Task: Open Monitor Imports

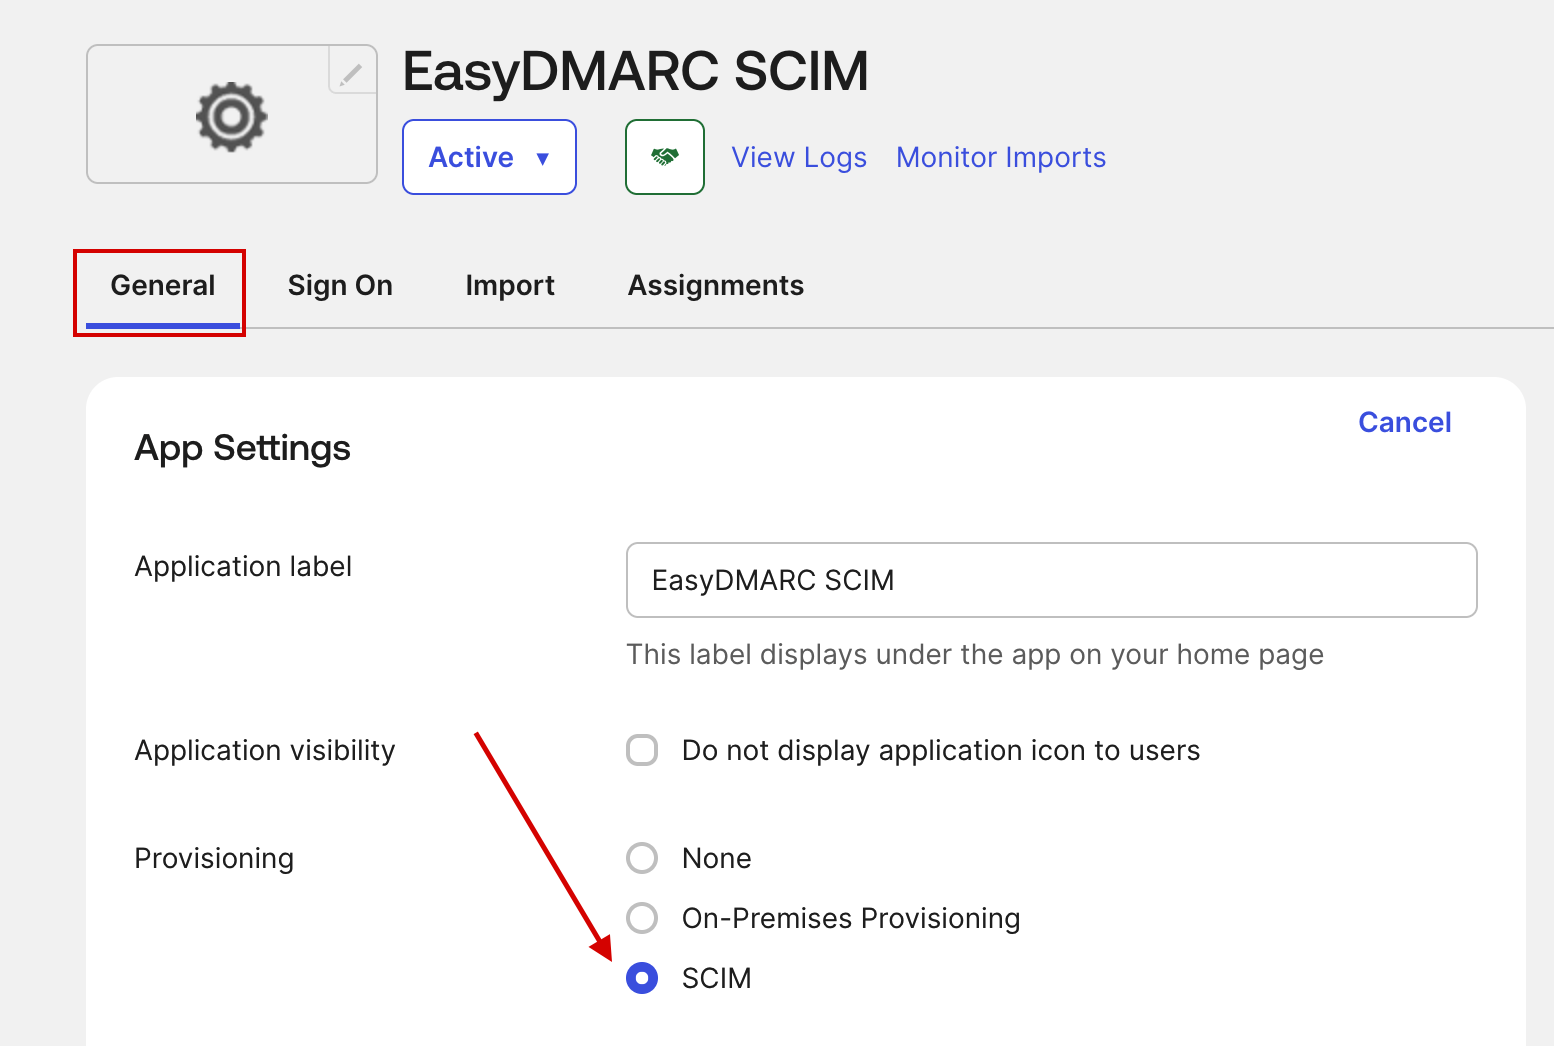Action: [1000, 157]
